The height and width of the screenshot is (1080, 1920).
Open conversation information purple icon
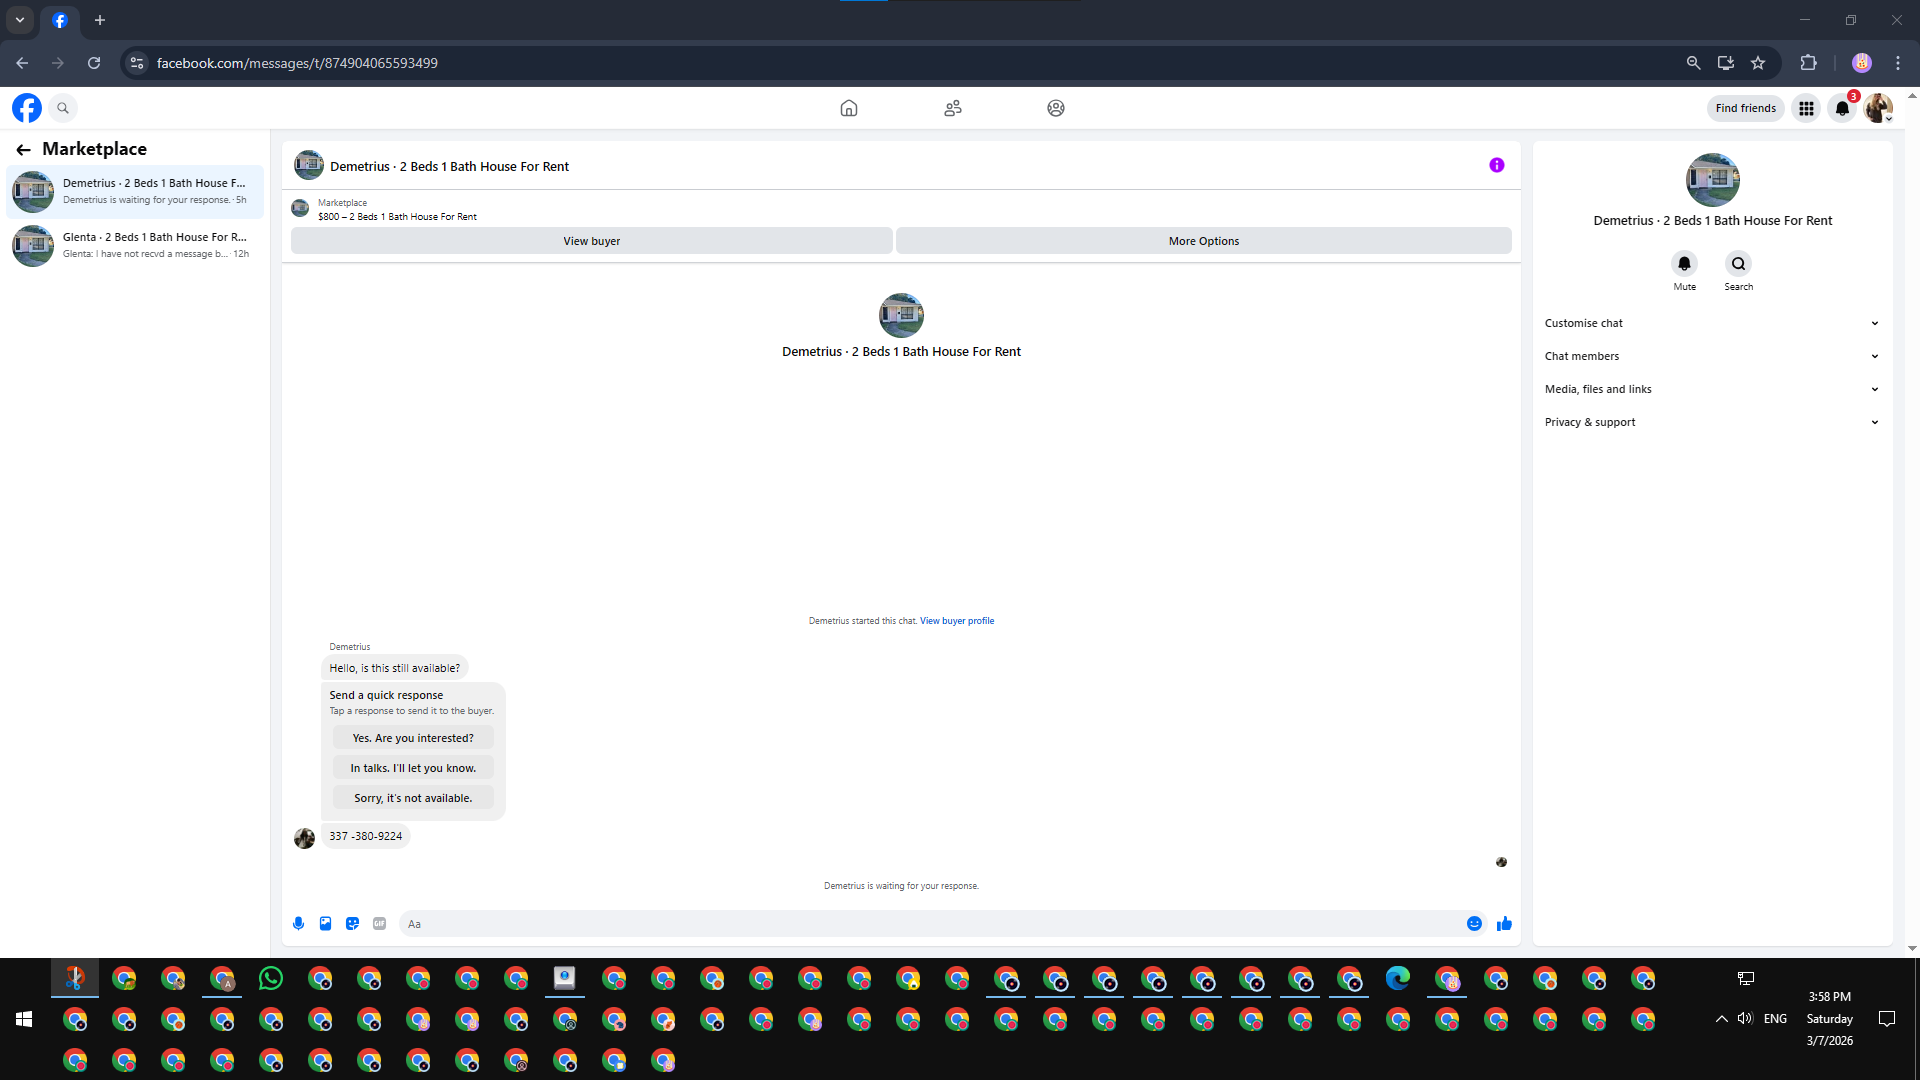(1497, 166)
